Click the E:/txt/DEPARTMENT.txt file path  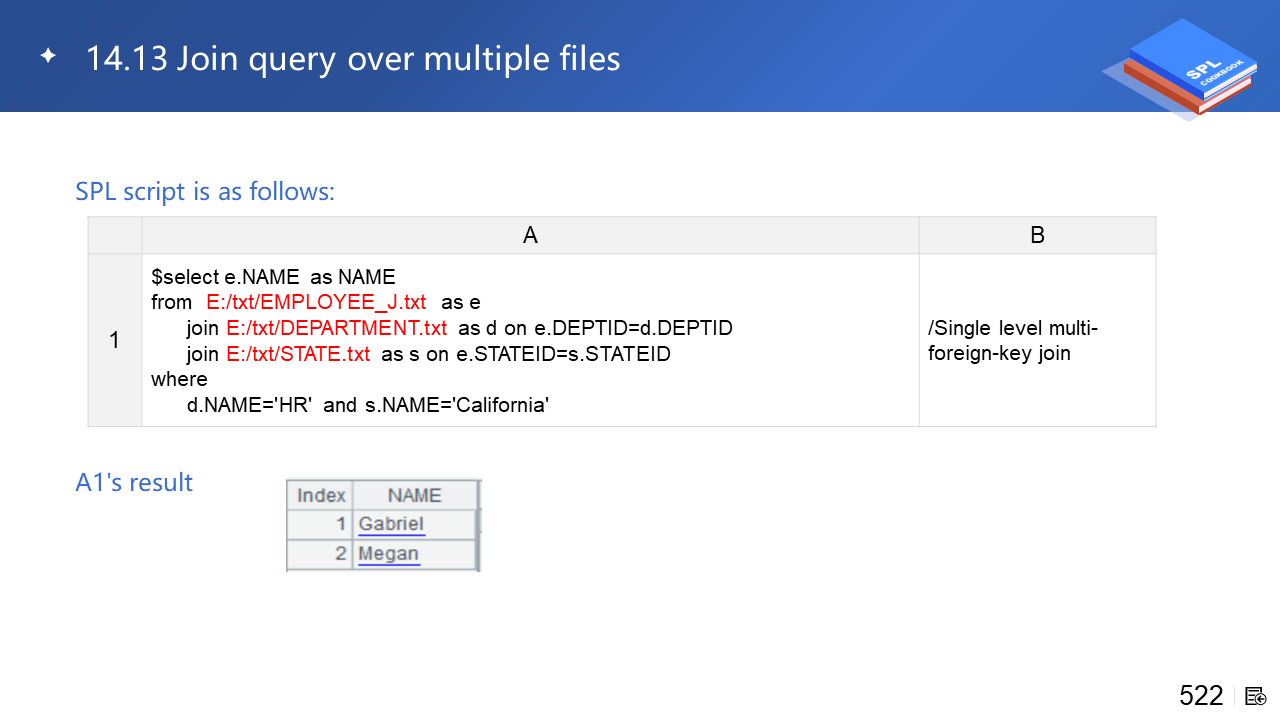tap(336, 328)
